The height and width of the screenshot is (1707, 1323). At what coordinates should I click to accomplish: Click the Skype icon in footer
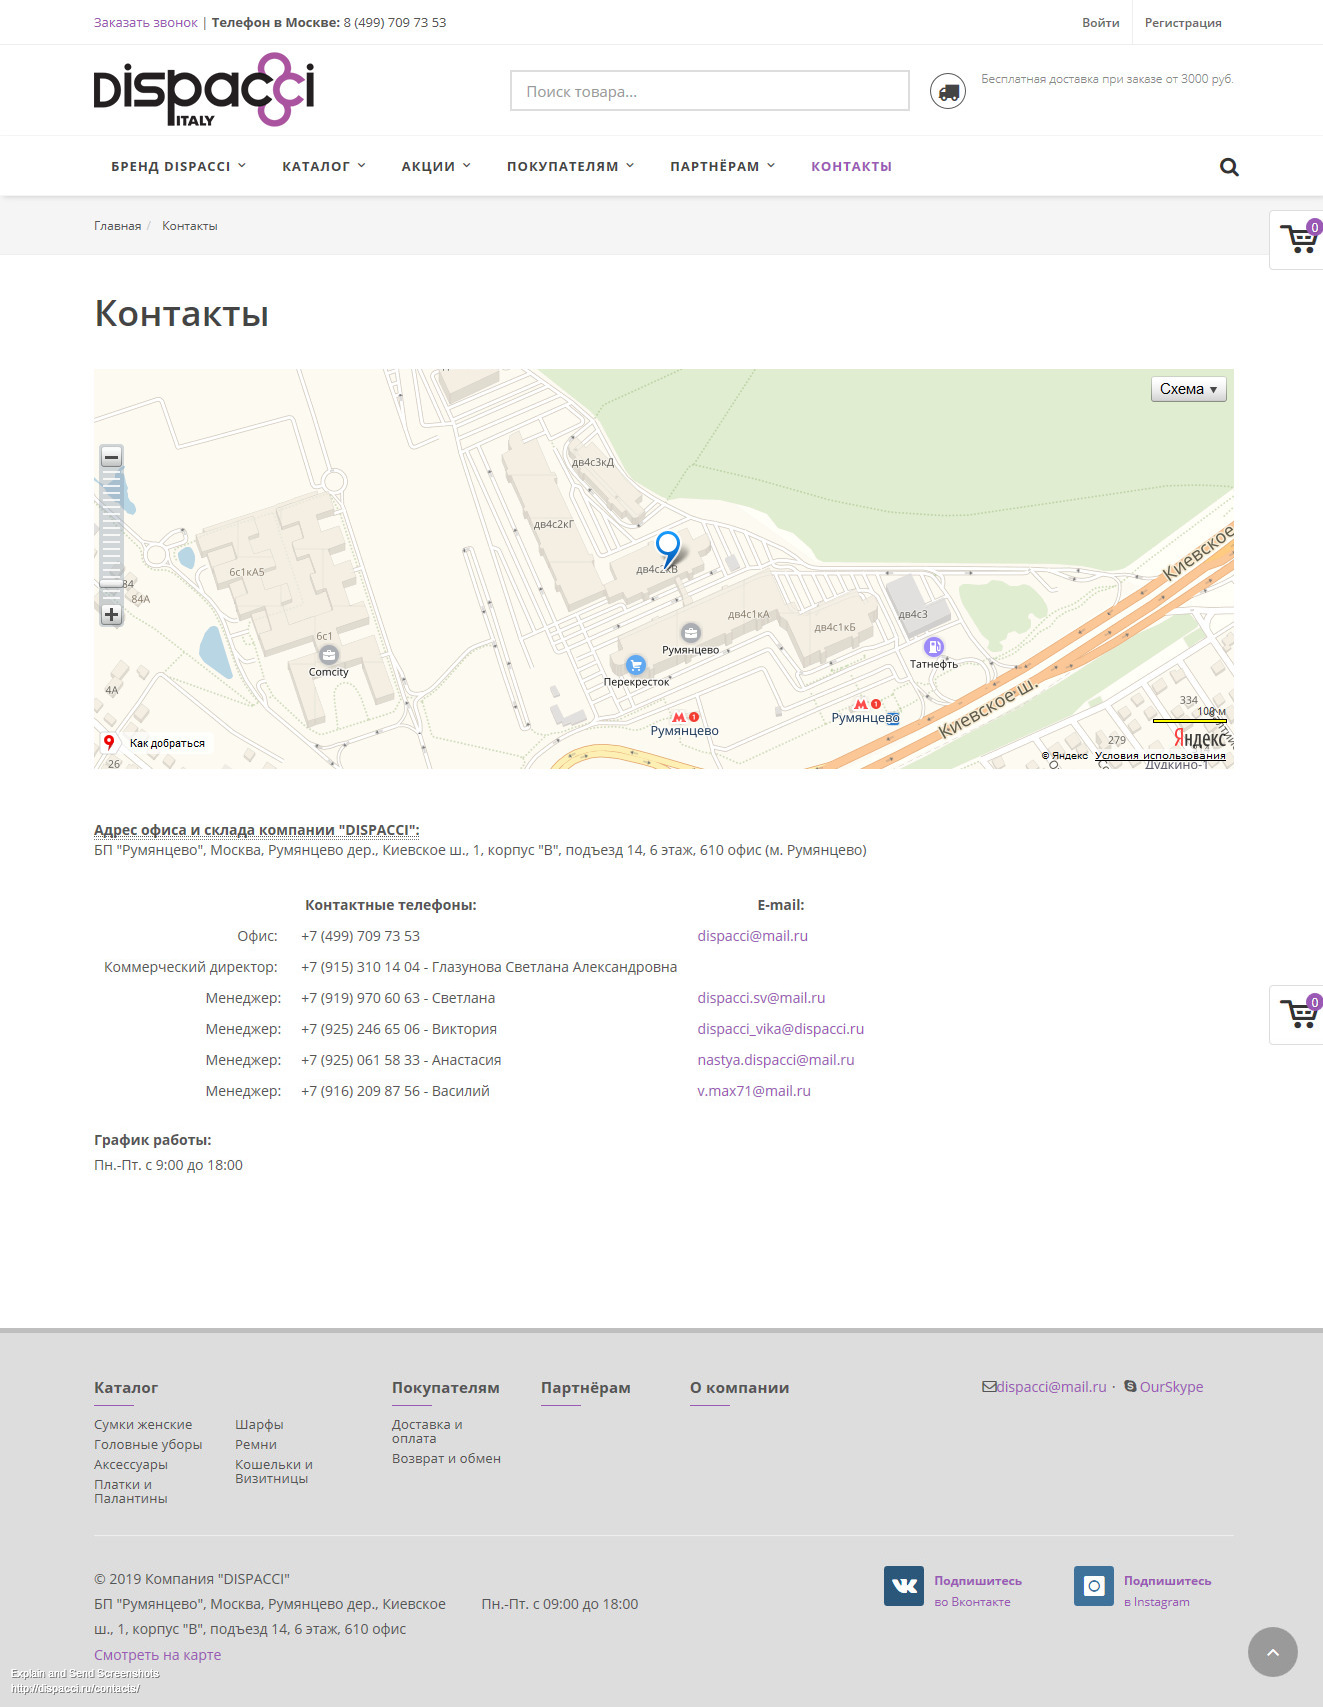(x=1130, y=1386)
